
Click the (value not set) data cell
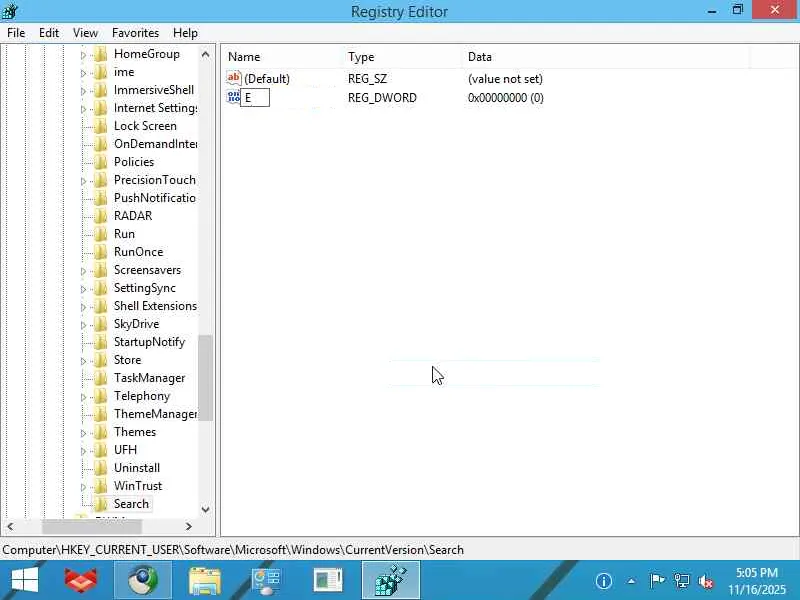pyautogui.click(x=505, y=79)
